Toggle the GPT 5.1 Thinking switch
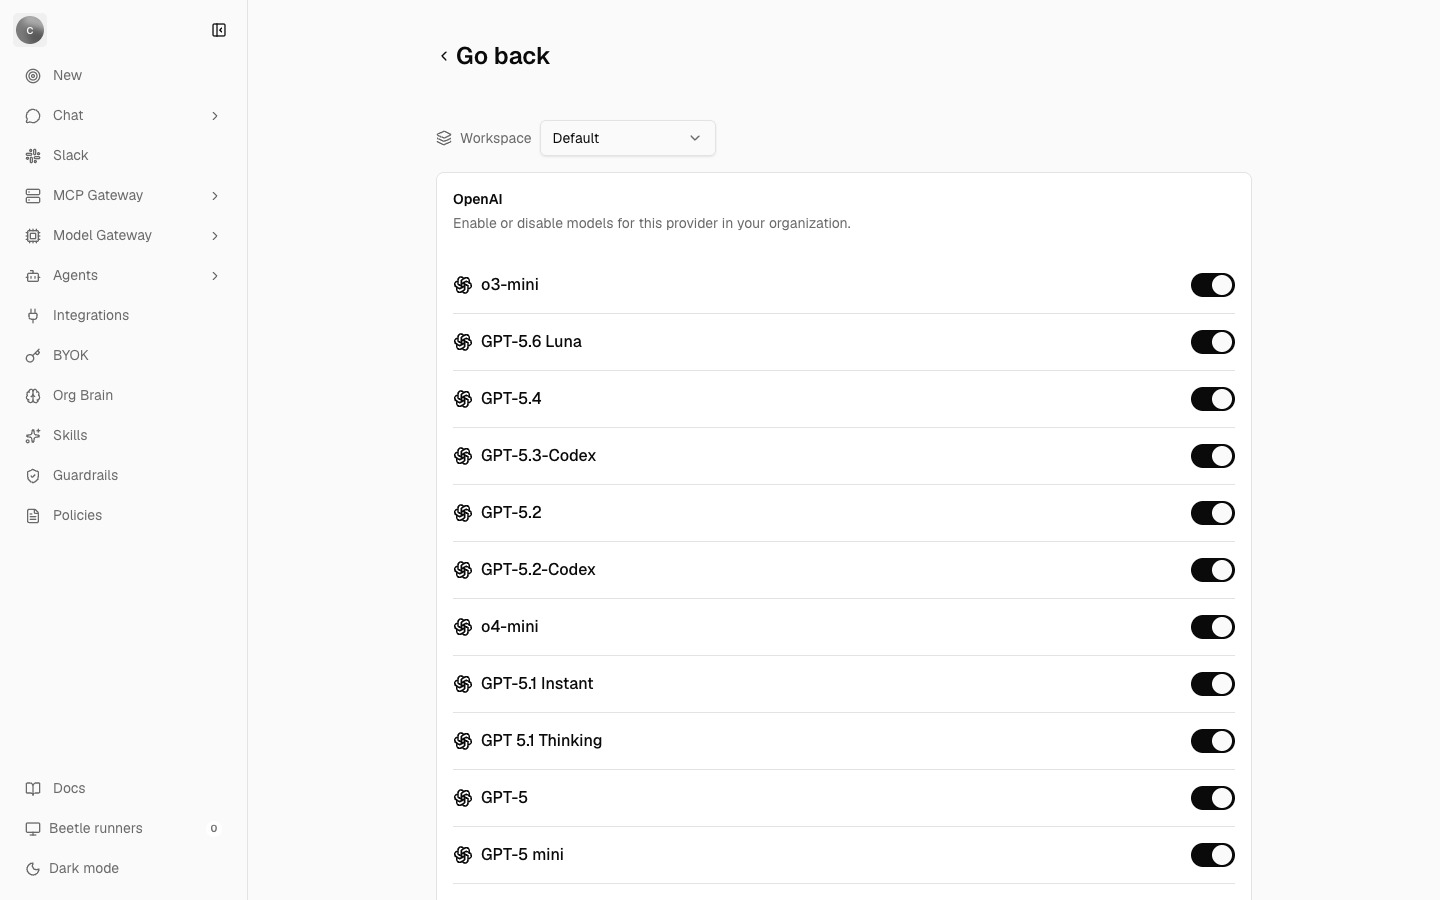1440x900 pixels. pos(1213,741)
